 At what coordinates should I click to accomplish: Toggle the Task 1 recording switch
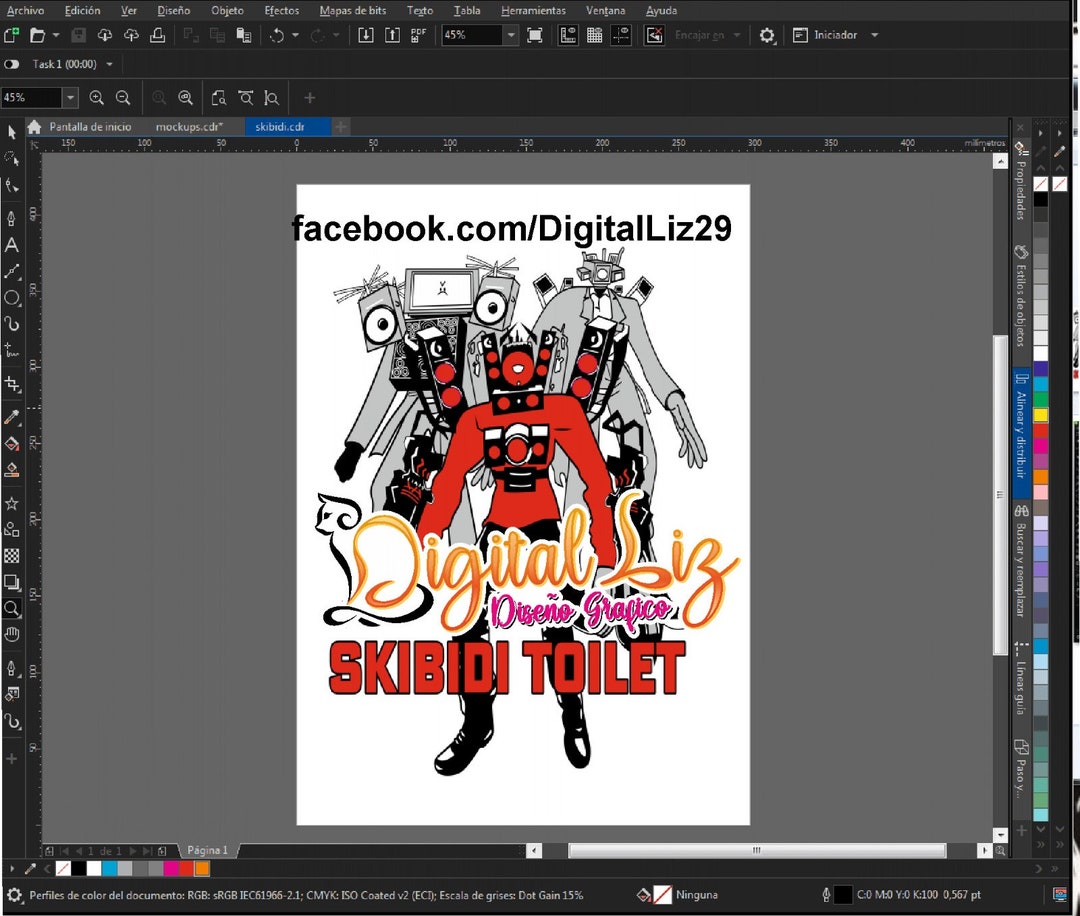(x=11, y=64)
